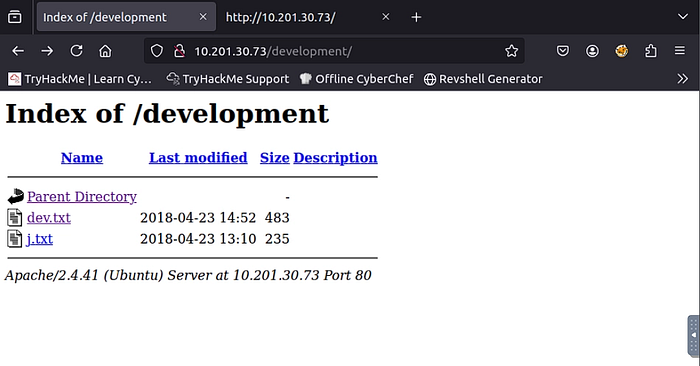Open the Firefox application menu
This screenshot has height=366, width=700.
pos(679,51)
